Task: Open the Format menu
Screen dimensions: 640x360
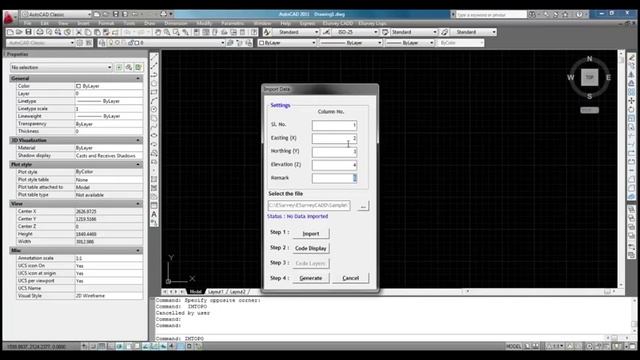Action: 106,23
